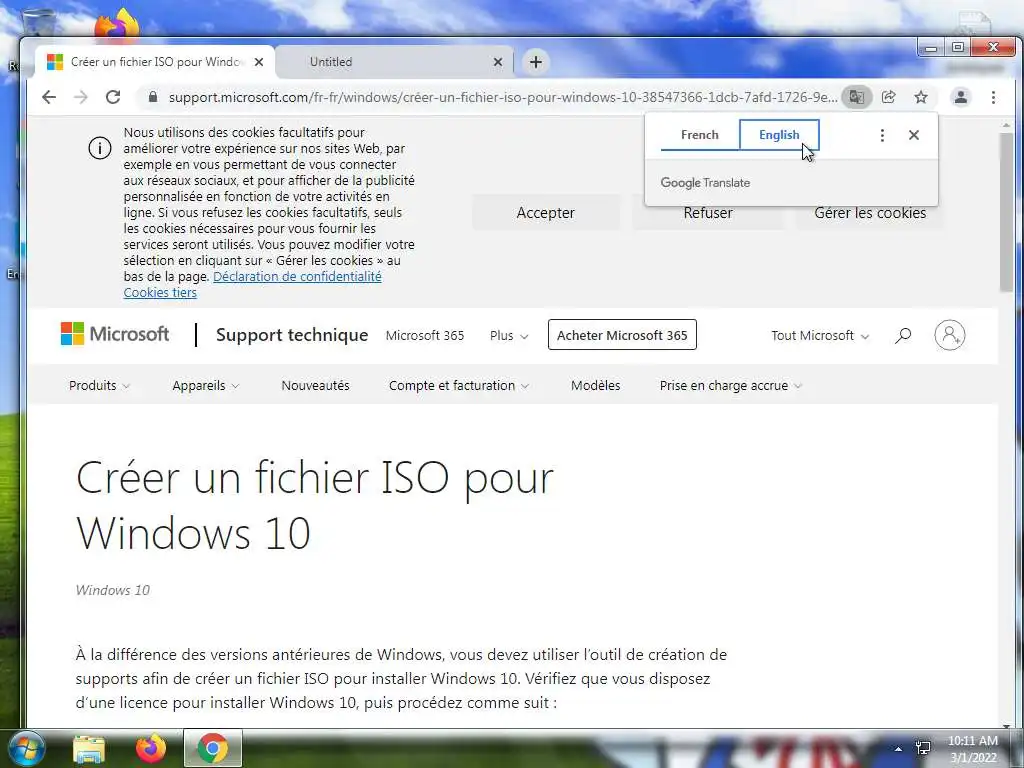Image resolution: width=1024 pixels, height=768 pixels.
Task: Open the Nouveautés menu item
Action: click(315, 385)
